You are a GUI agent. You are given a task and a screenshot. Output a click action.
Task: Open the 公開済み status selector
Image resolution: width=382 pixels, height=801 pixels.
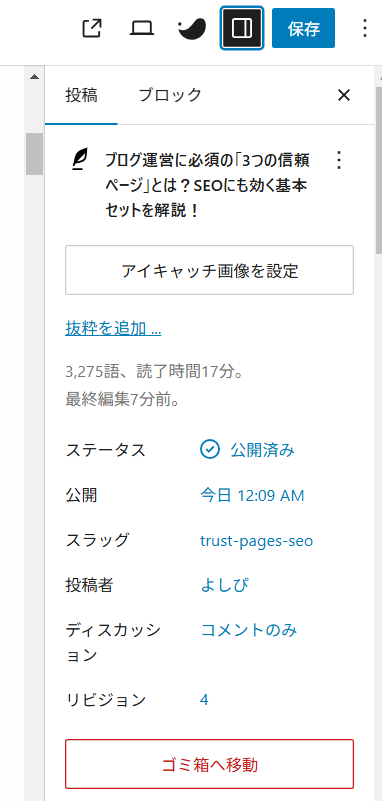coord(248,450)
